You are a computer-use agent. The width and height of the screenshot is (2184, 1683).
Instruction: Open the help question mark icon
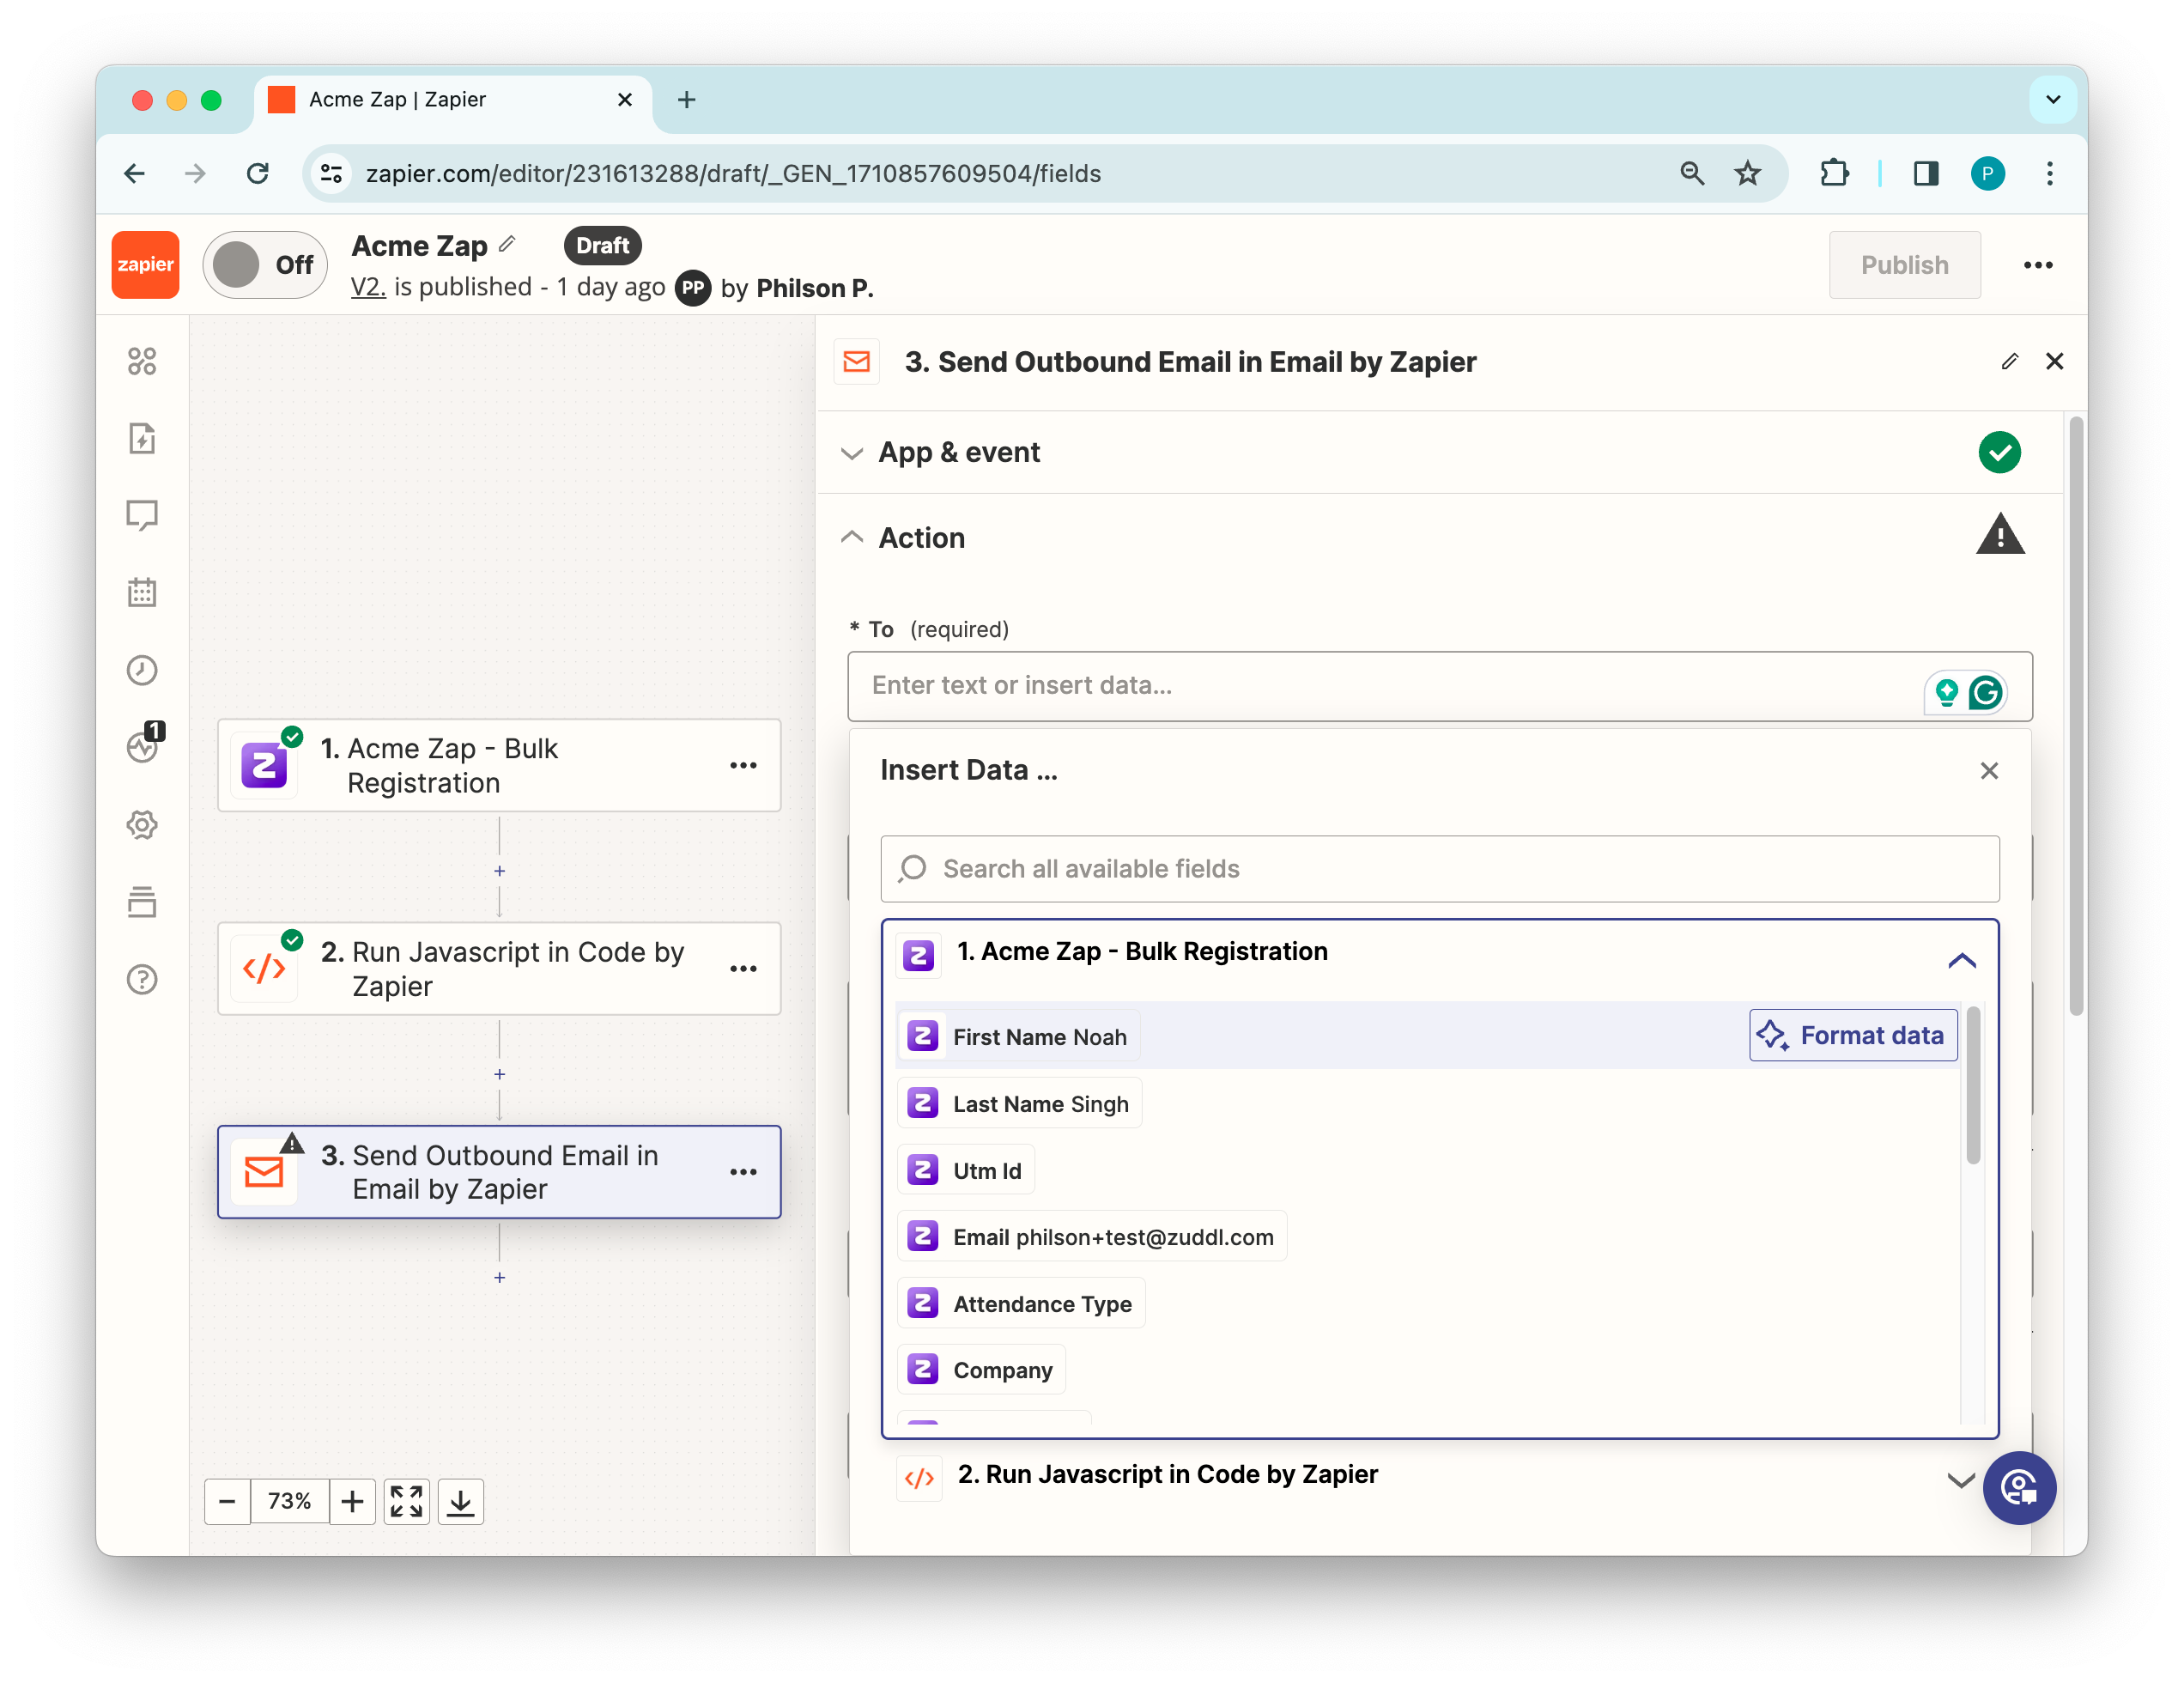coord(142,979)
